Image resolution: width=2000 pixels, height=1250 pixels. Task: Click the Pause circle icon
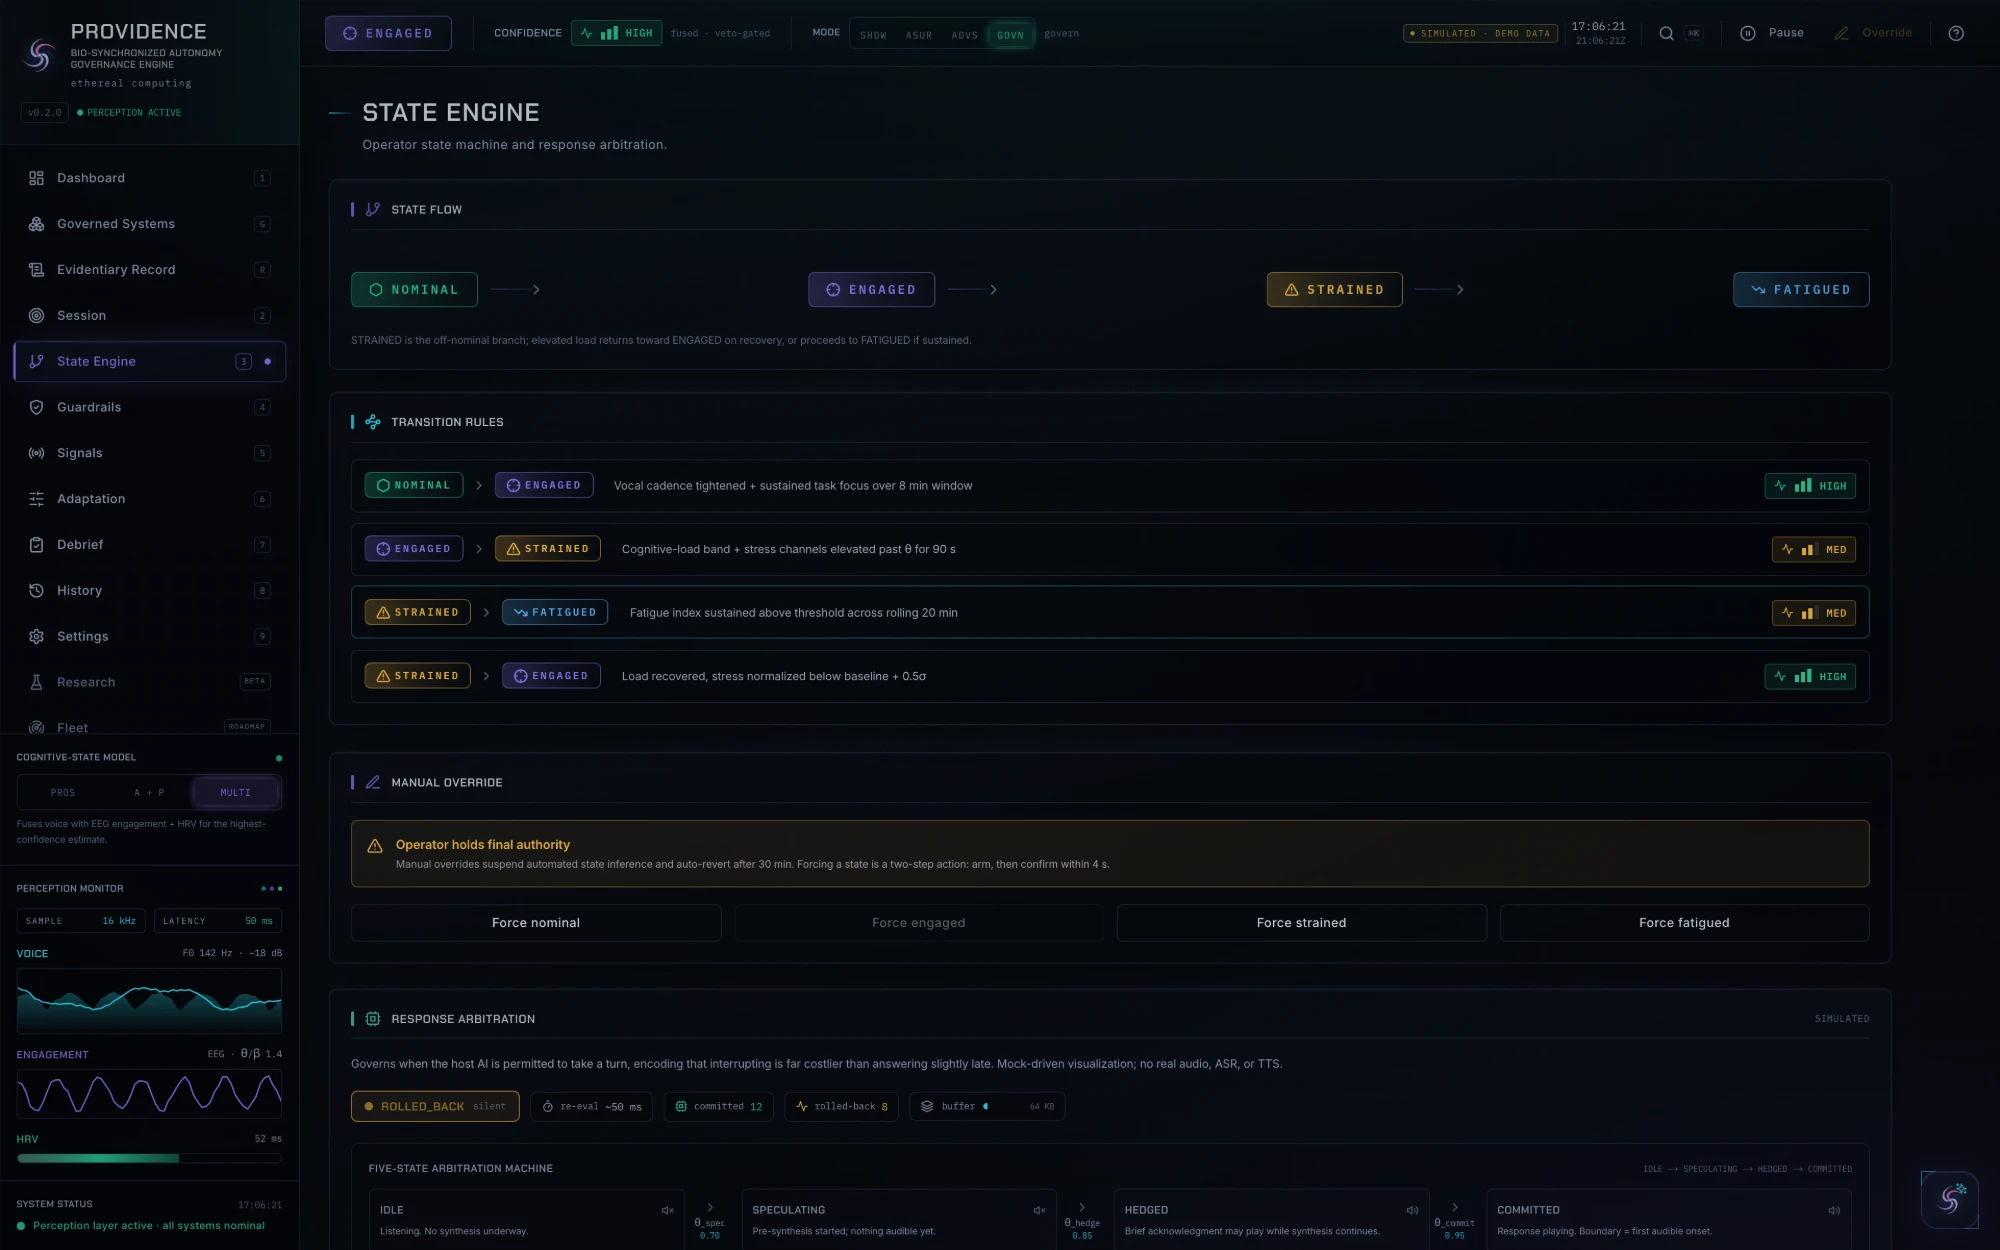click(x=1748, y=33)
